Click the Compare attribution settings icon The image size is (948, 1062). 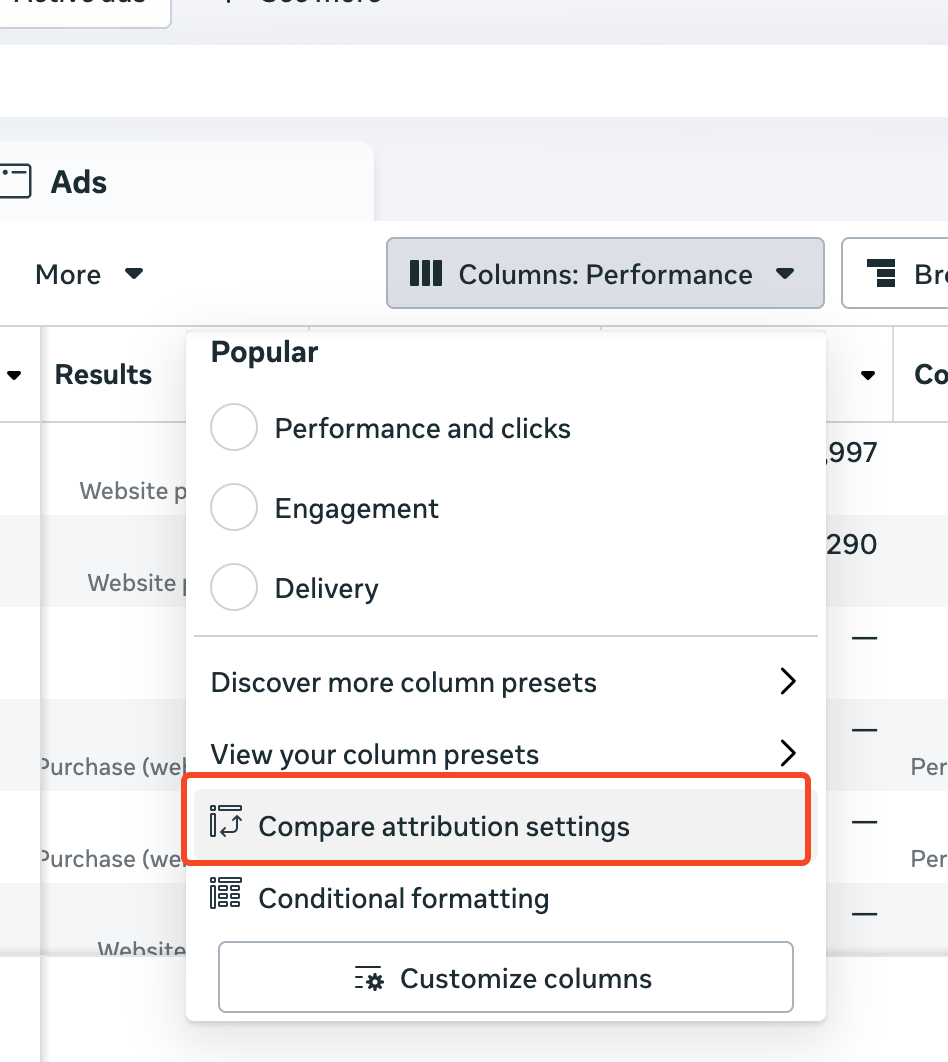(x=226, y=820)
